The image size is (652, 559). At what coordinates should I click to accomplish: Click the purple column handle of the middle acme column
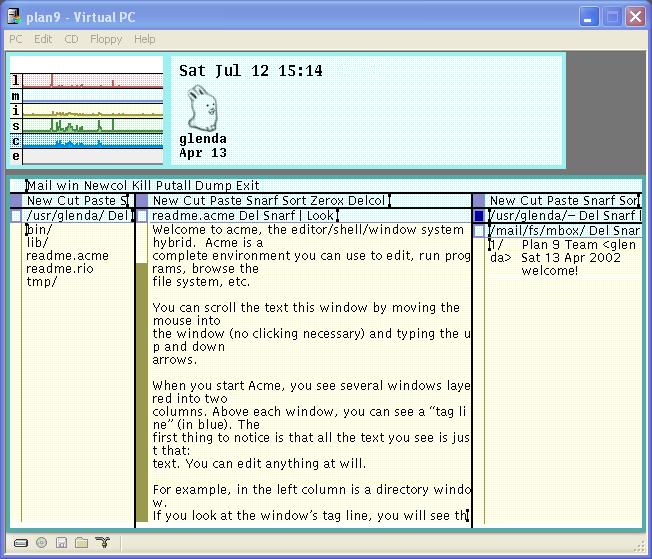[x=142, y=201]
